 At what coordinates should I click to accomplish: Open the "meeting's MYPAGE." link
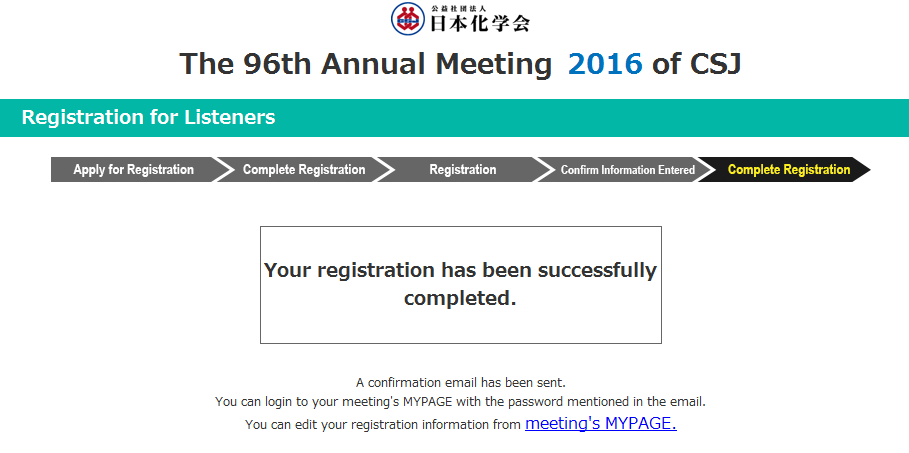click(x=601, y=423)
